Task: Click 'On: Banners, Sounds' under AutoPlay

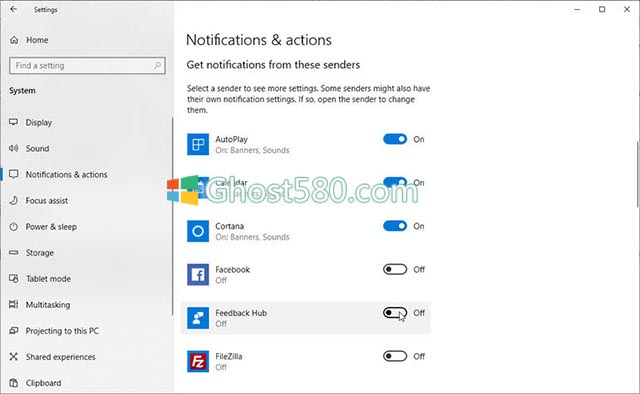Action: click(x=252, y=150)
